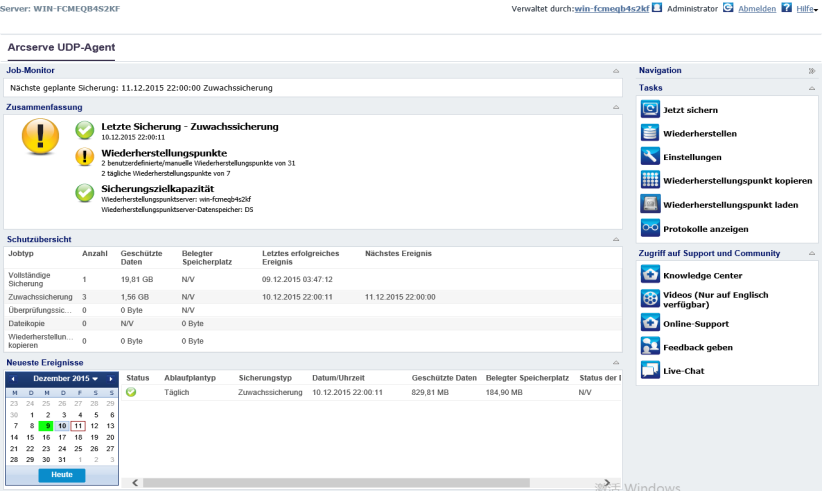The width and height of the screenshot is (822, 491).
Task: Click the large yellow warning summary icon
Action: (40, 136)
